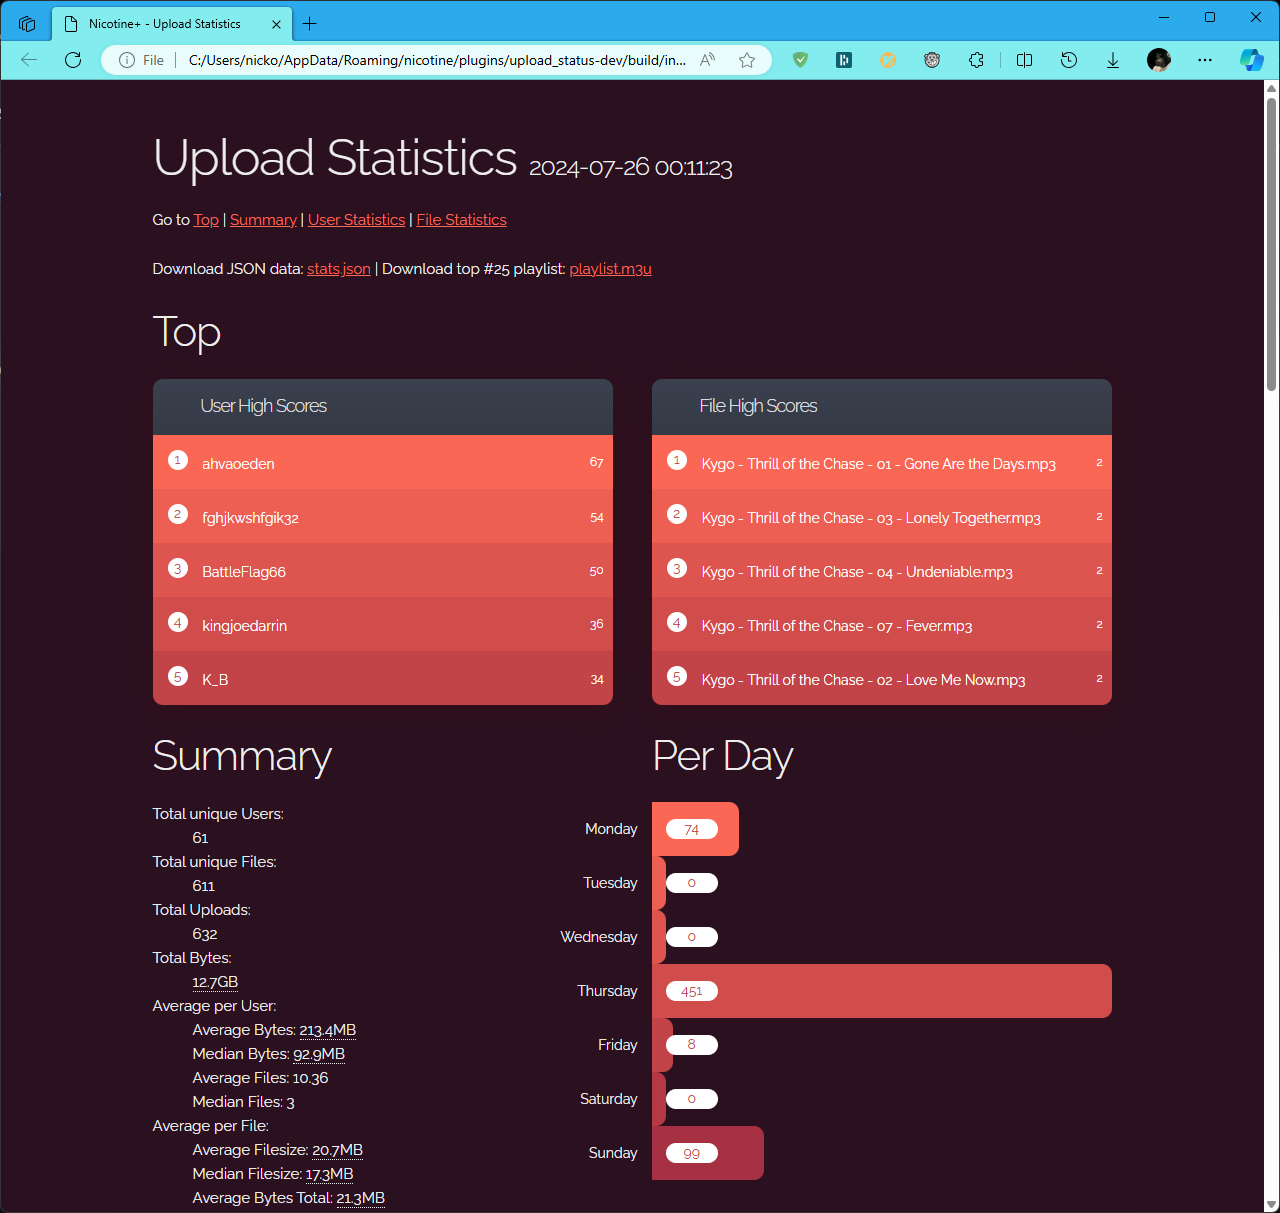Follow the Summary navigation link

pyautogui.click(x=263, y=220)
